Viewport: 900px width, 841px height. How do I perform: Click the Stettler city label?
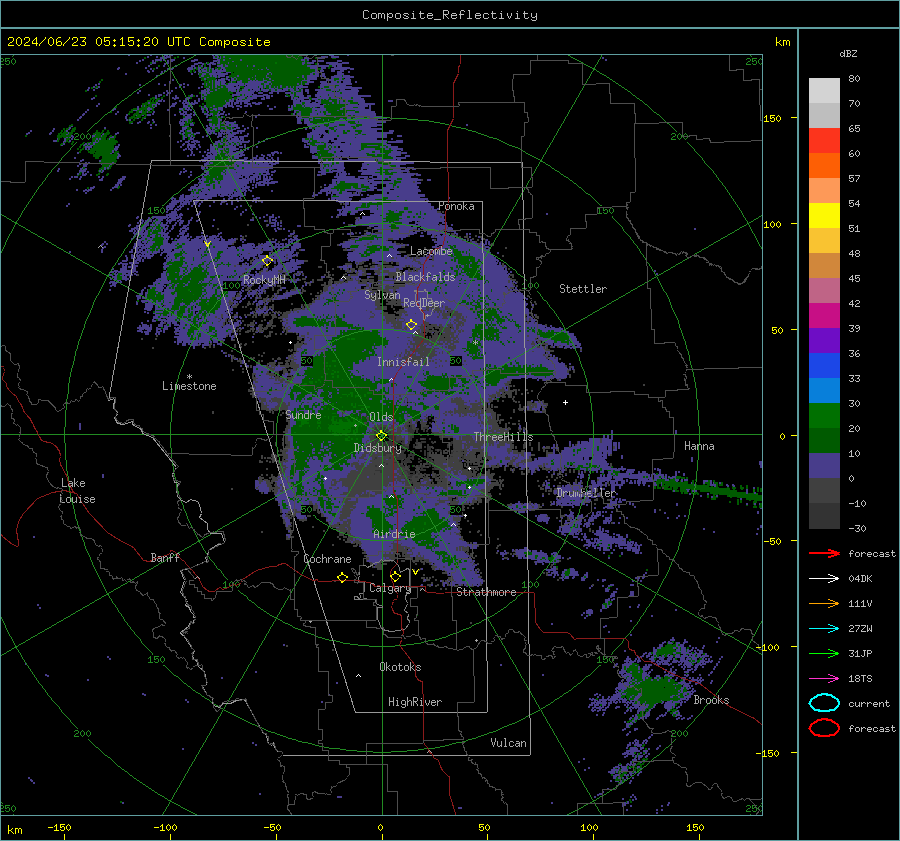coord(583,289)
